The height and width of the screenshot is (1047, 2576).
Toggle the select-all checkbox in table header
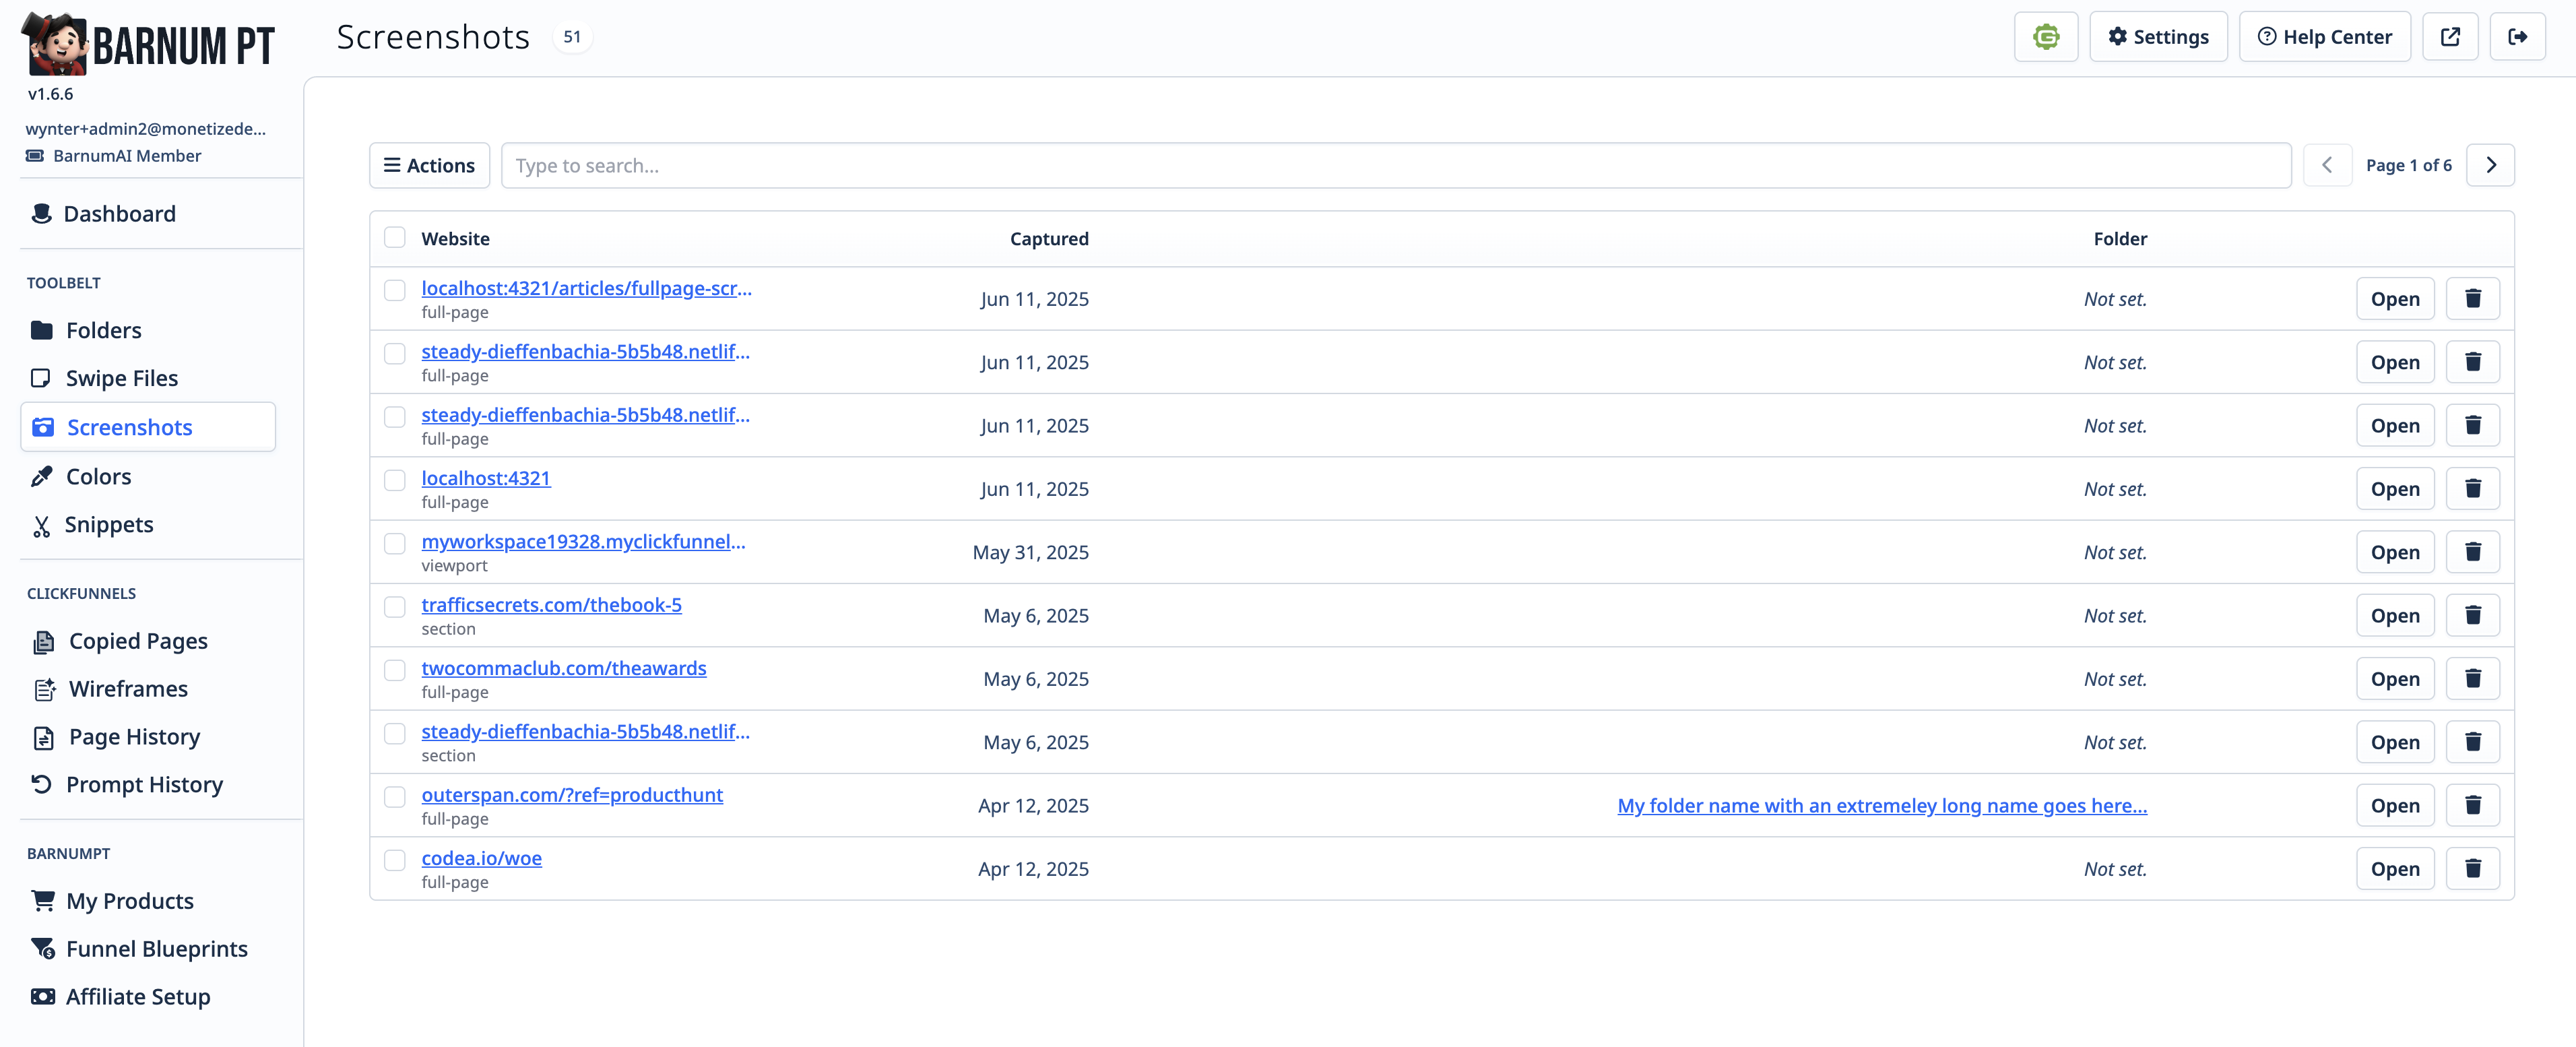click(395, 238)
